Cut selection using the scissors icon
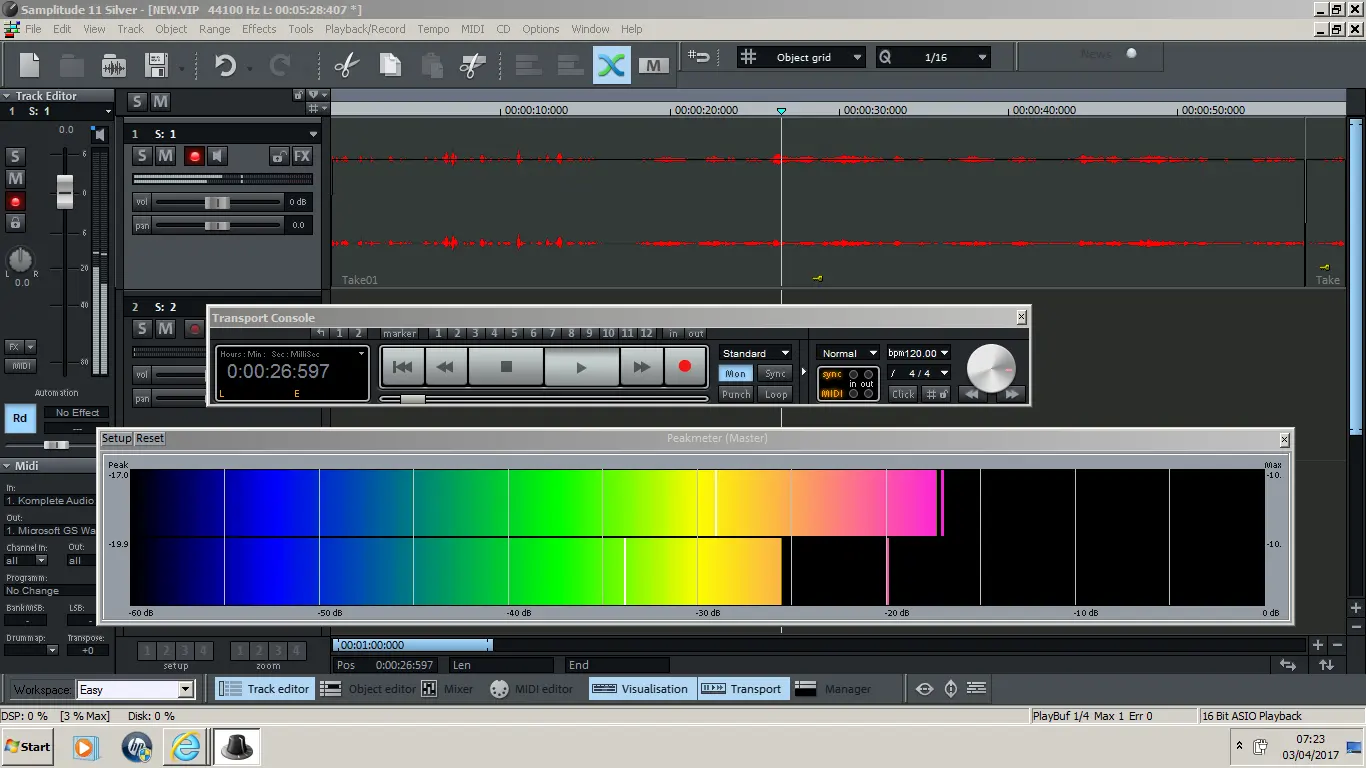1366x768 pixels. pyautogui.click(x=346, y=66)
